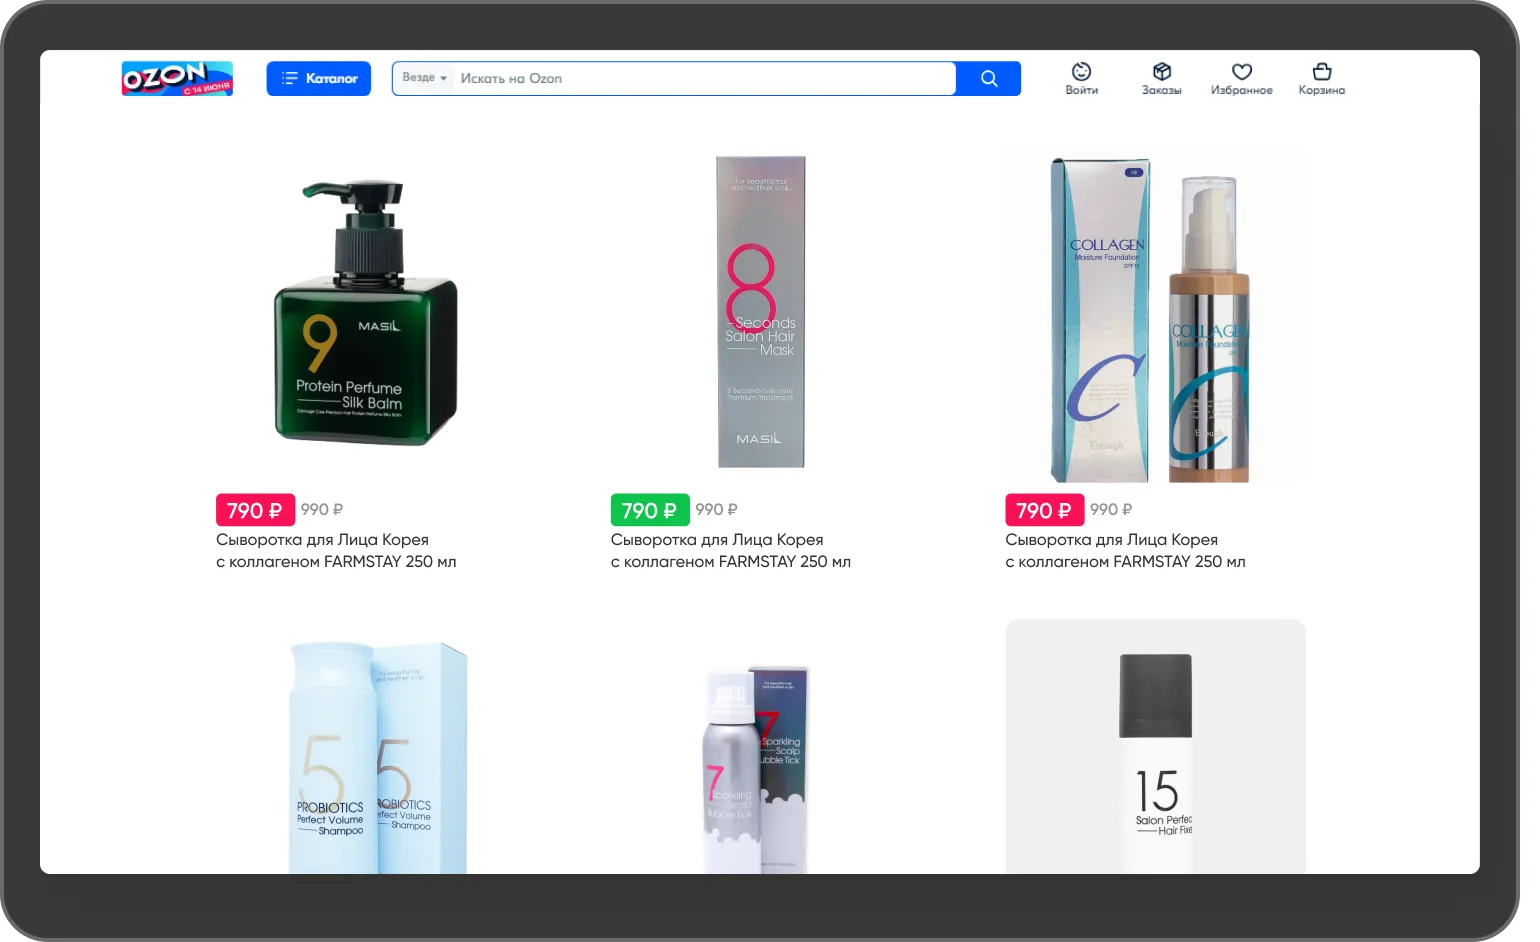Open the 7 Sparkling Scalp Bubble Tick image

click(757, 768)
